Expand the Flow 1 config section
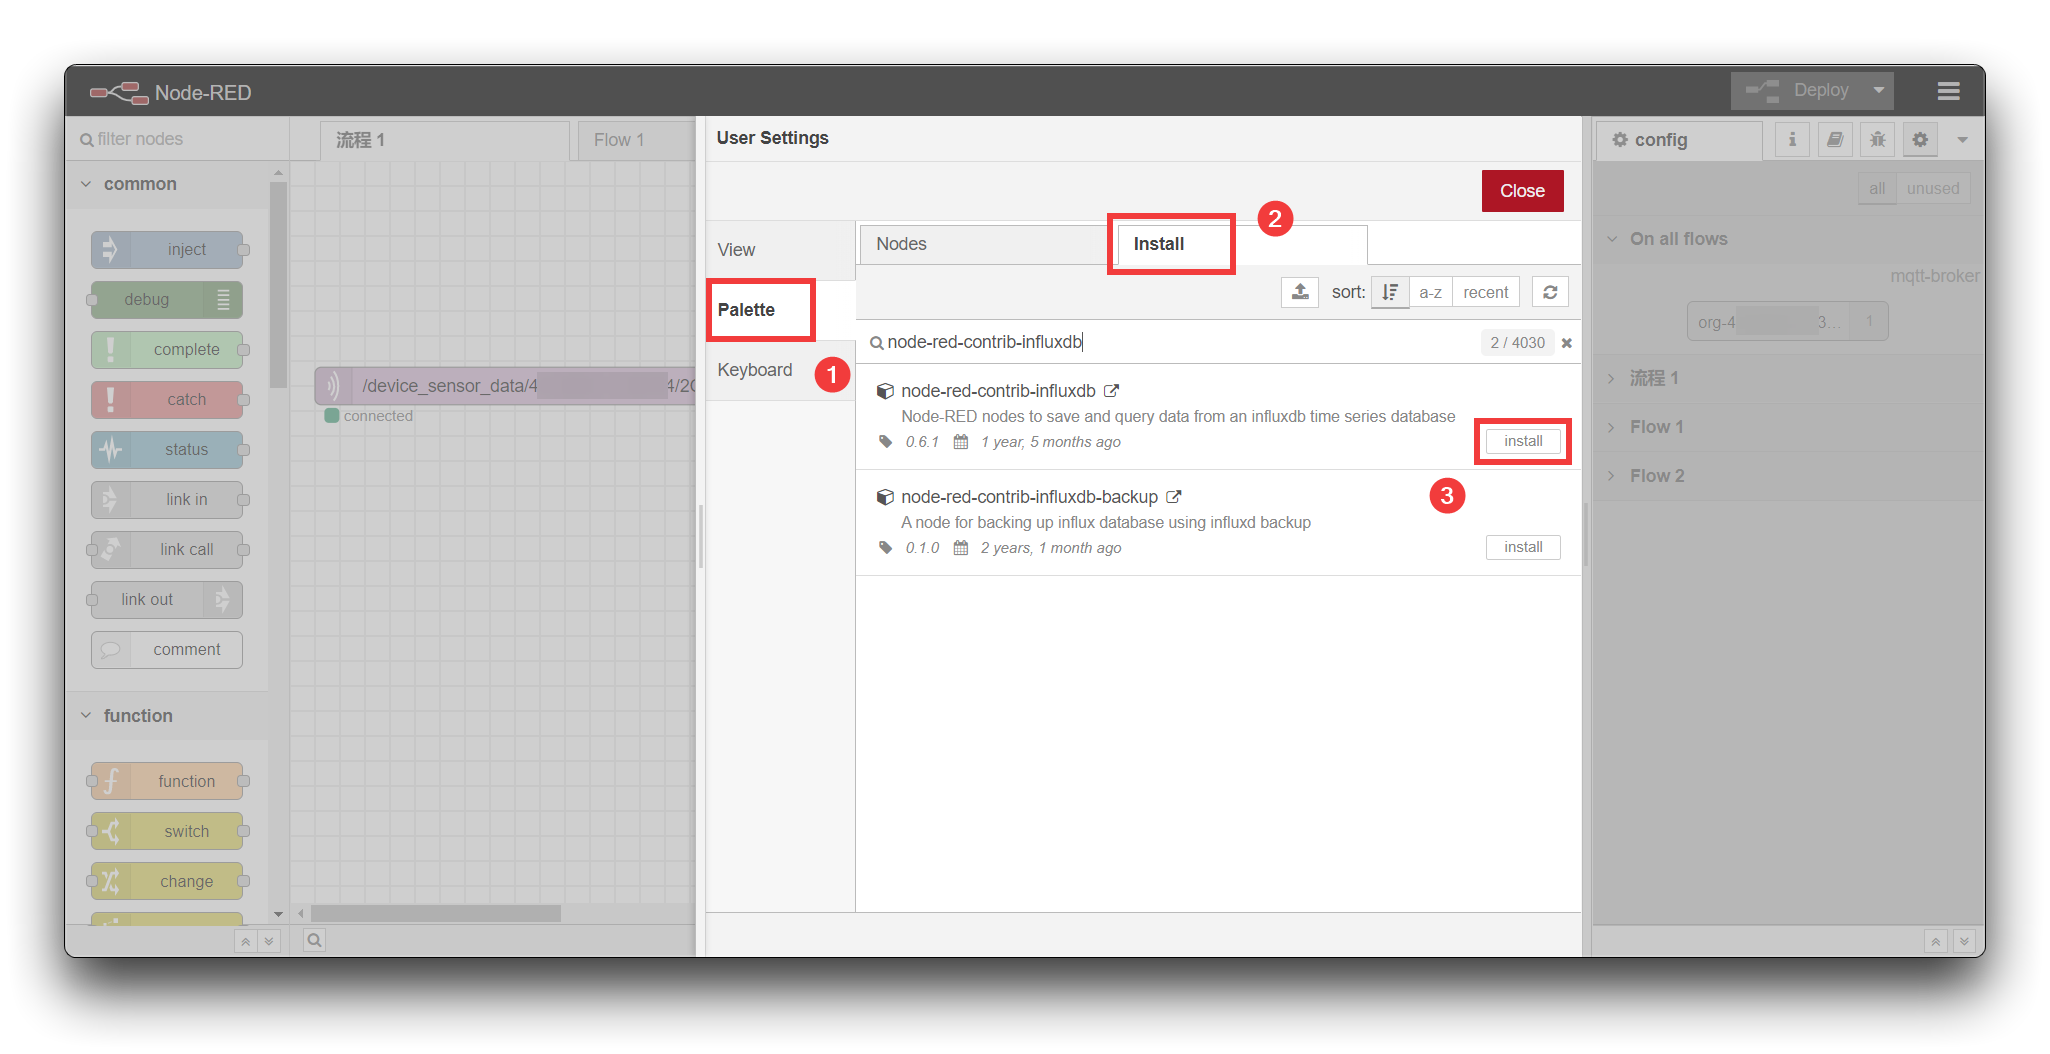The image size is (2050, 1054). click(1788, 427)
